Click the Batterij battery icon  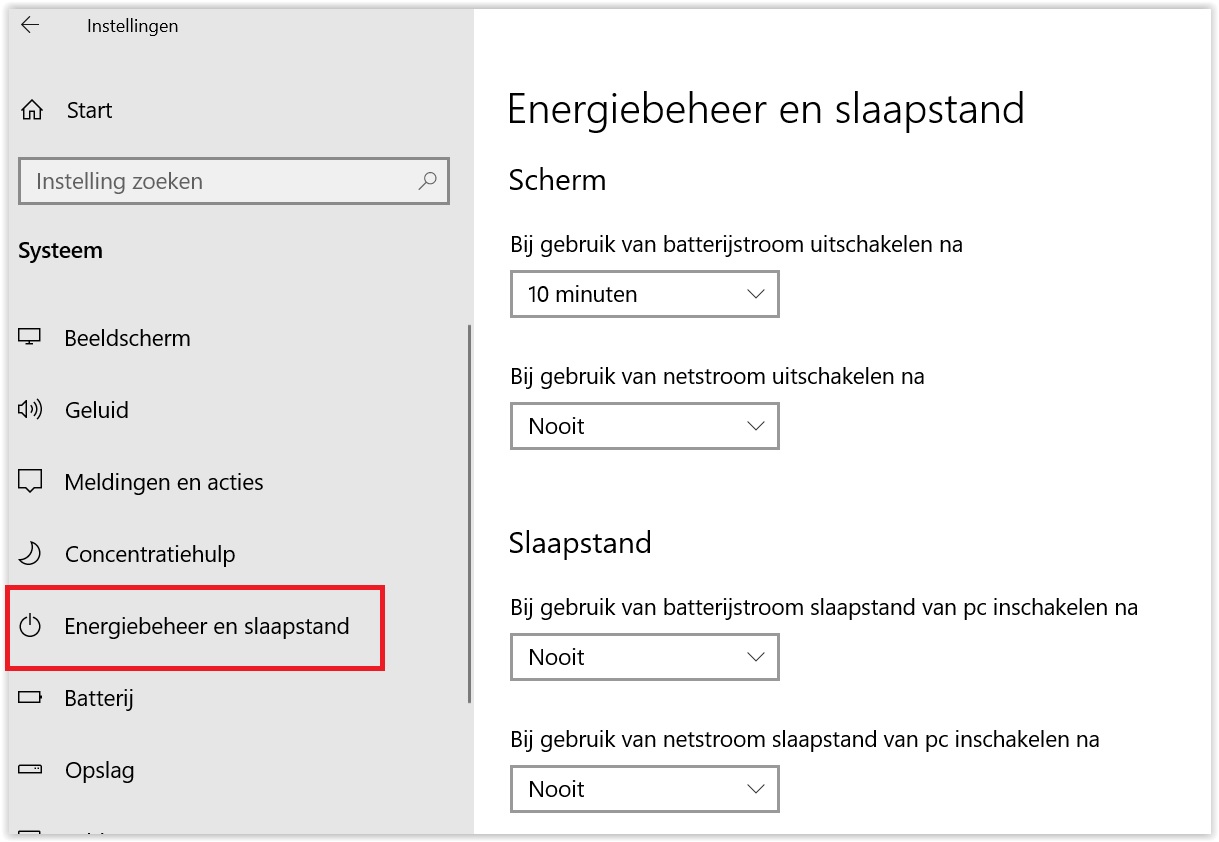coord(30,698)
